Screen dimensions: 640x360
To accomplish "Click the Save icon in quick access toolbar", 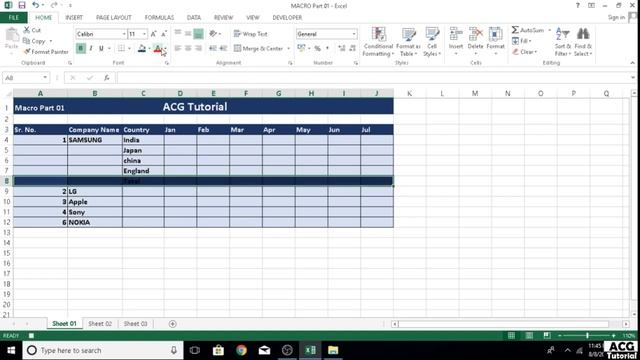I will (x=22, y=5).
